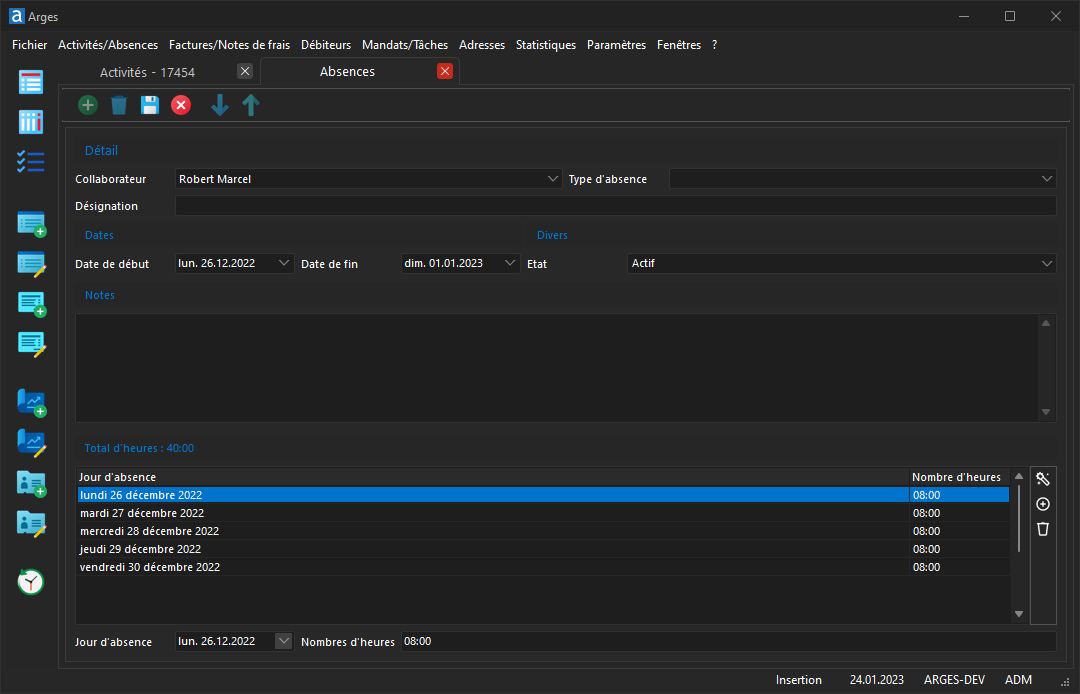Click Notes scrollbar up arrow

[1046, 323]
